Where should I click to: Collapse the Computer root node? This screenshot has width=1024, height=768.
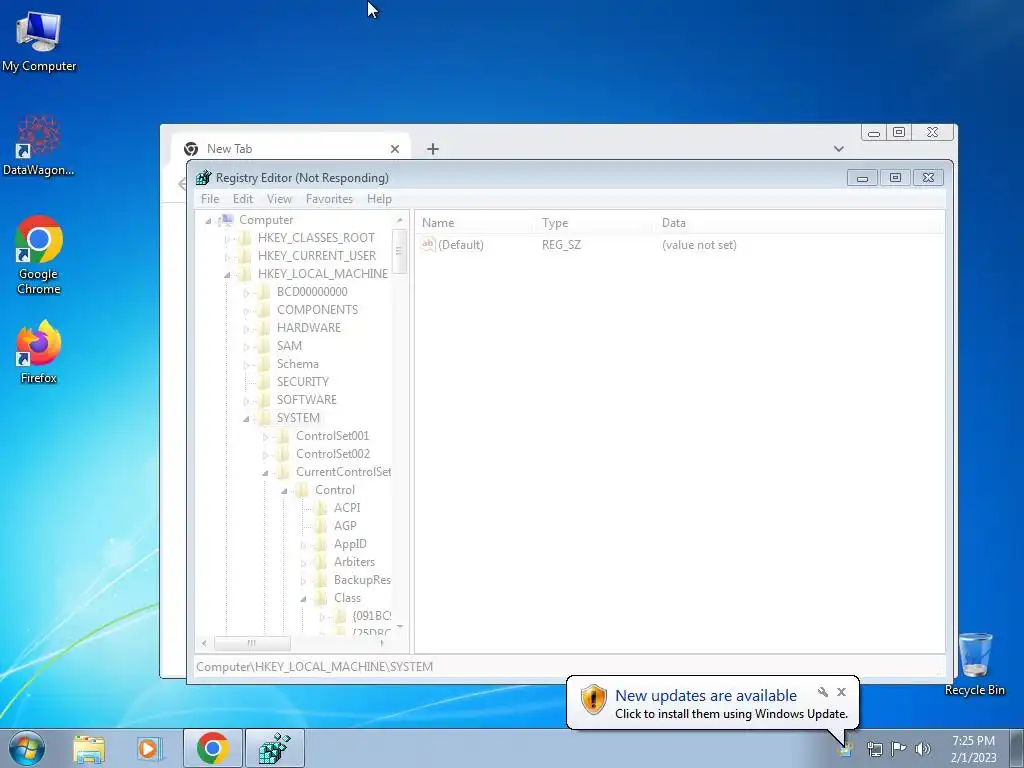coord(208,221)
